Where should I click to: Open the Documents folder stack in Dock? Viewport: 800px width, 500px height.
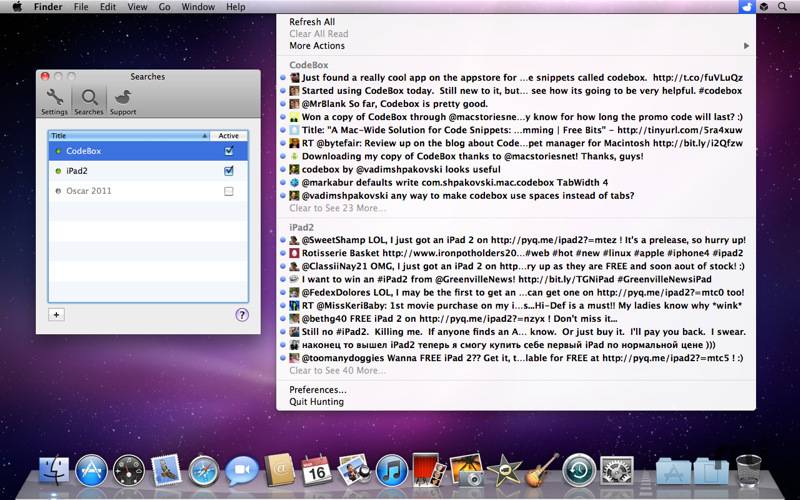711,470
